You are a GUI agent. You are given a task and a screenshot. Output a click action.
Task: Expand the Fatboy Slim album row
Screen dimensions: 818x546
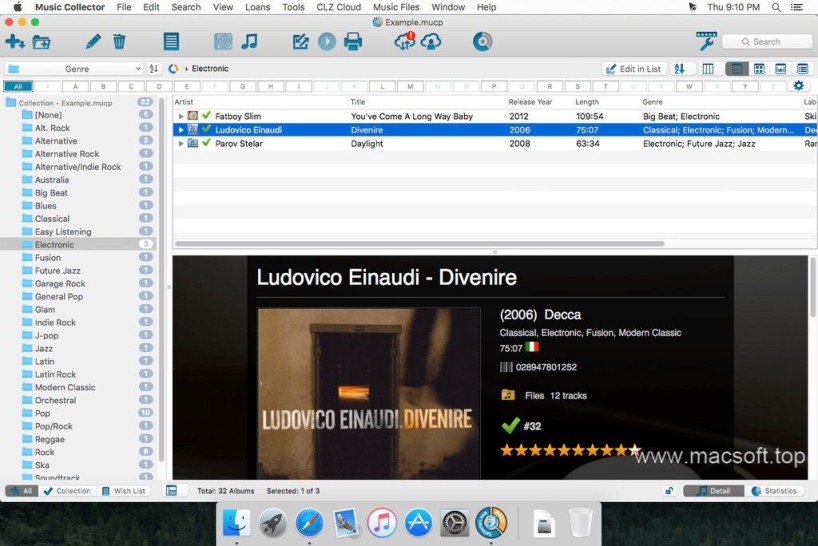click(181, 116)
